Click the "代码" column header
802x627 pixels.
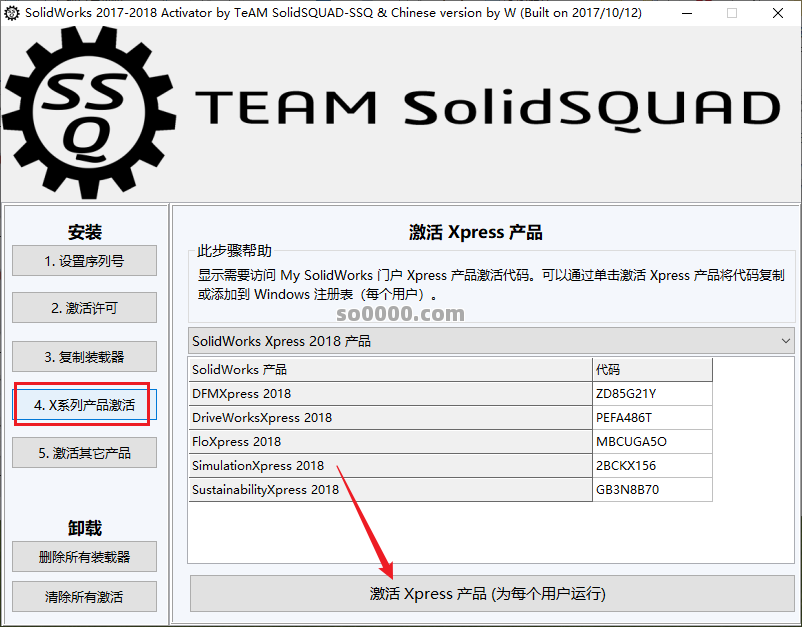click(652, 369)
